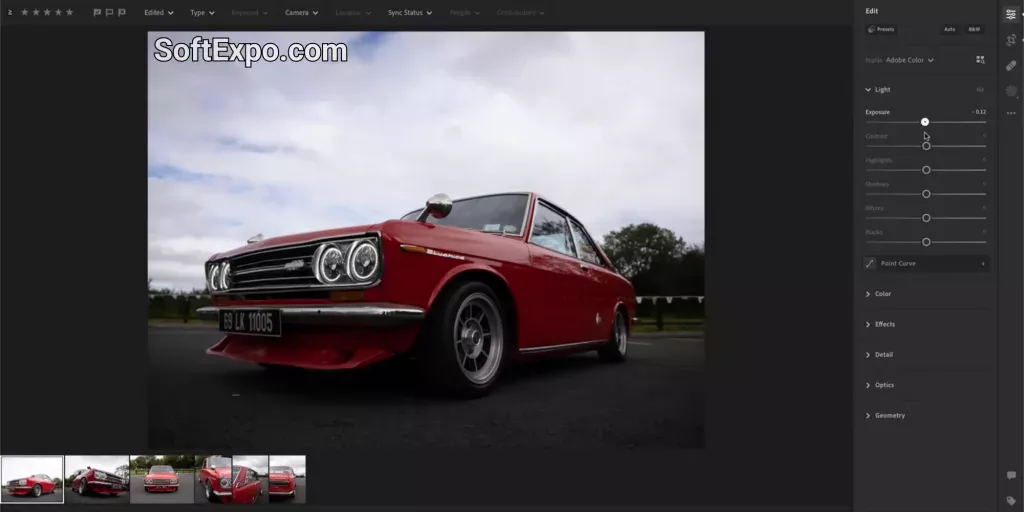
Task: Open the Edited filter dropdown
Action: (159, 12)
